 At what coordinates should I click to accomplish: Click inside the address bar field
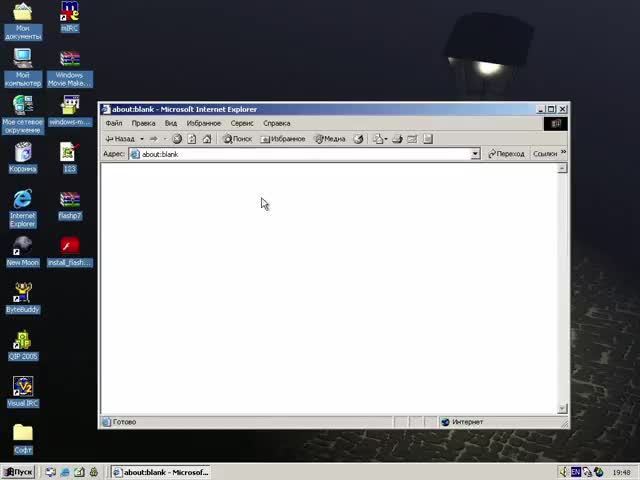pos(300,154)
